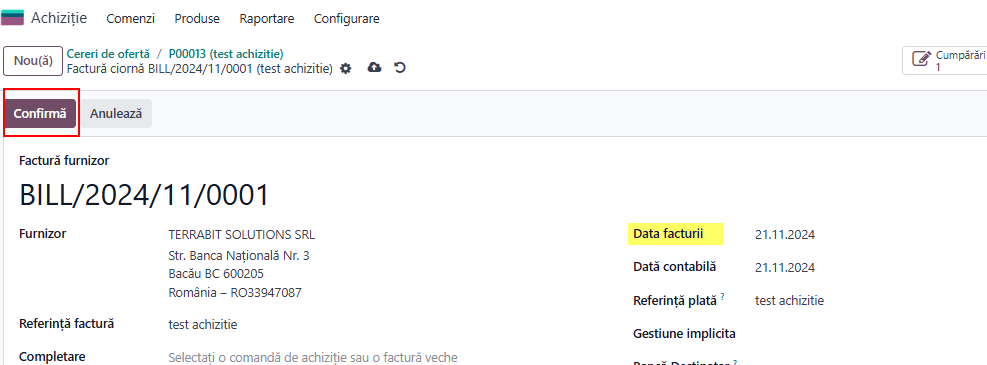Click the cloud save icon
Screen dimensions: 987x365
pos(375,67)
